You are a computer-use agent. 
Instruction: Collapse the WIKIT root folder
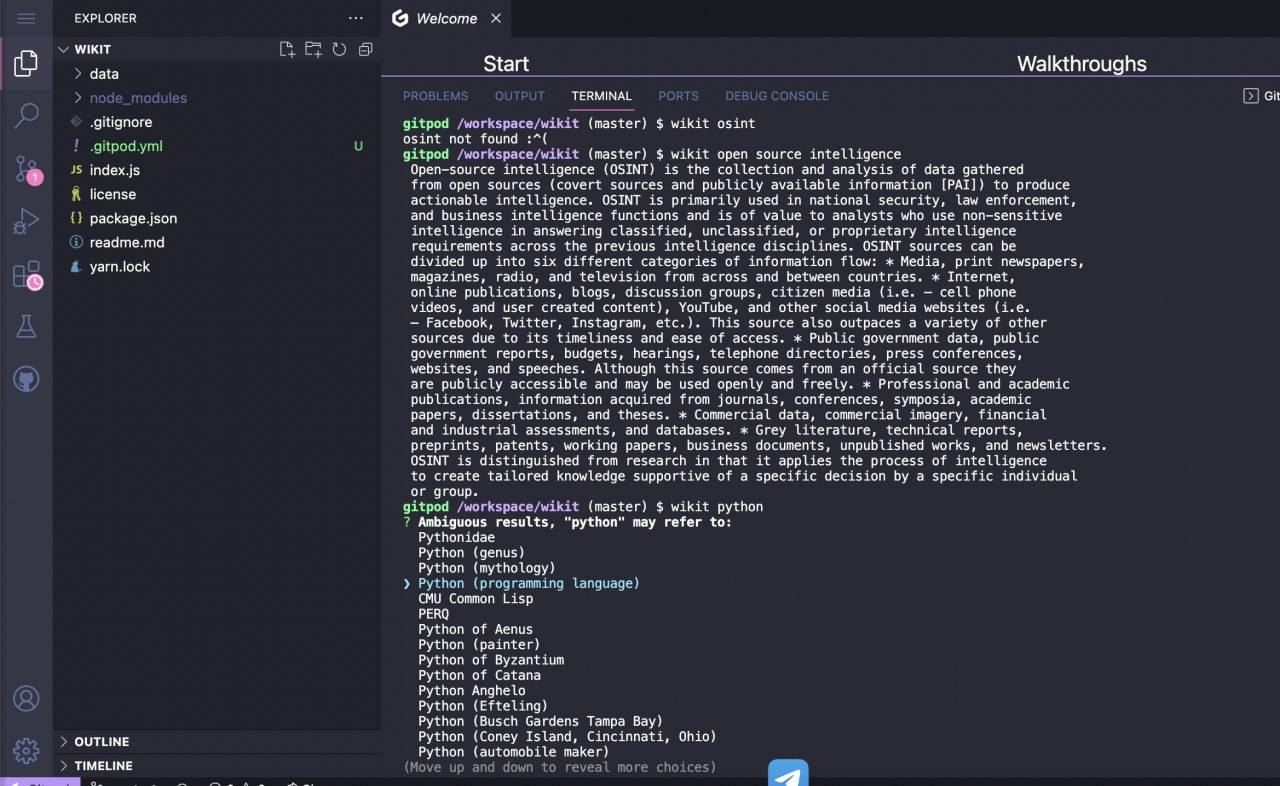click(92, 49)
